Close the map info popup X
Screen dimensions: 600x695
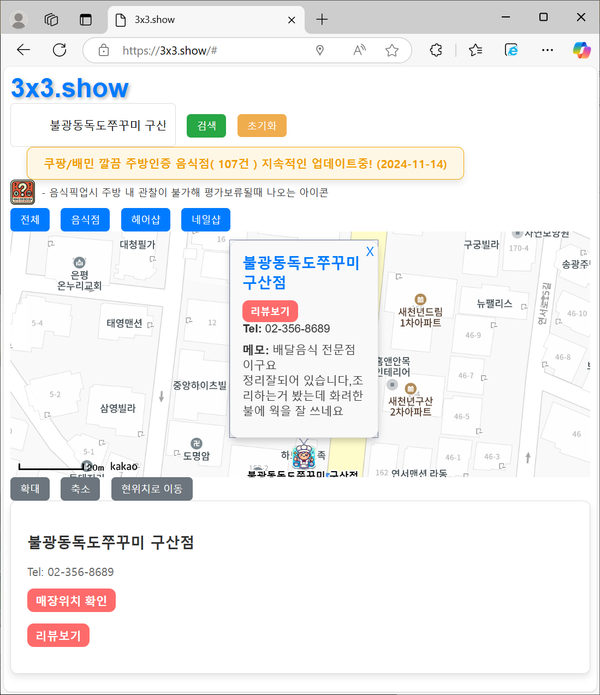point(370,251)
